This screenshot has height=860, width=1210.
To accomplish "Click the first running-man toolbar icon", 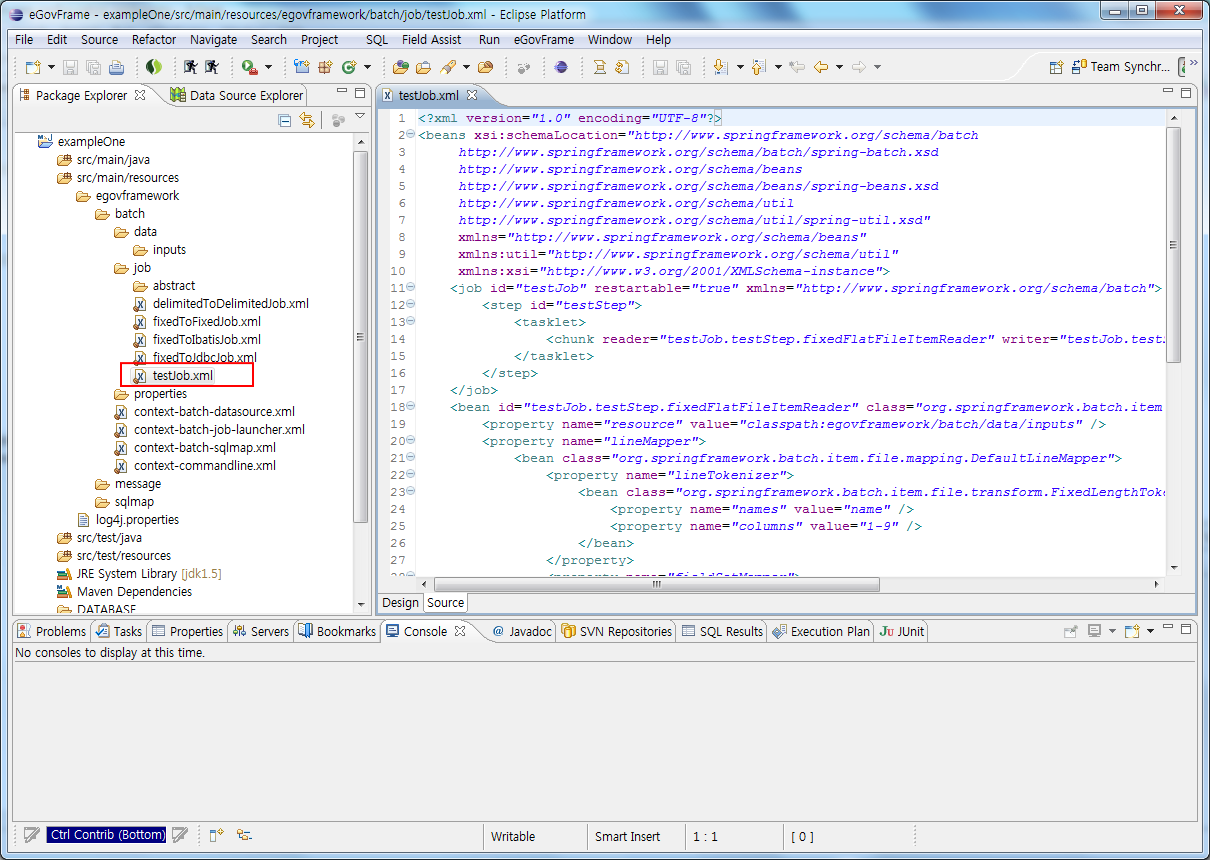I will point(191,67).
